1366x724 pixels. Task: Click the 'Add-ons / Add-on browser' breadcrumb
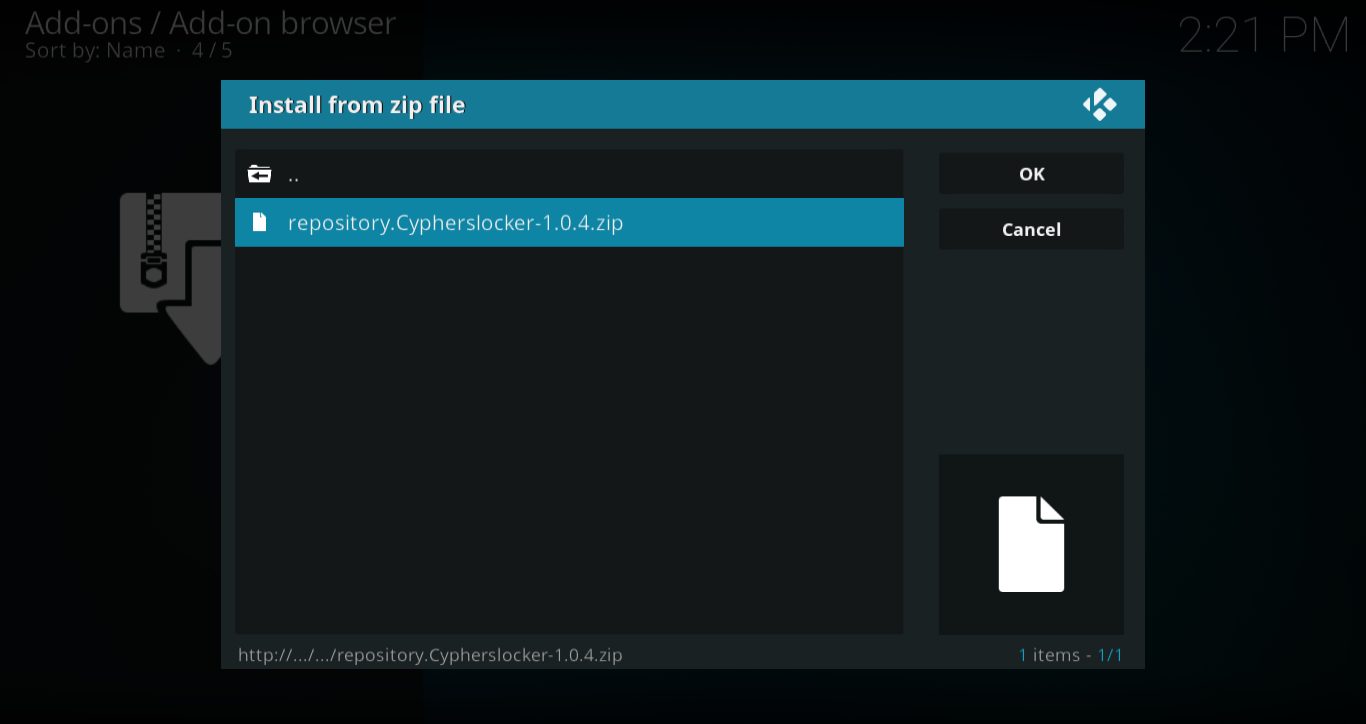pos(210,22)
